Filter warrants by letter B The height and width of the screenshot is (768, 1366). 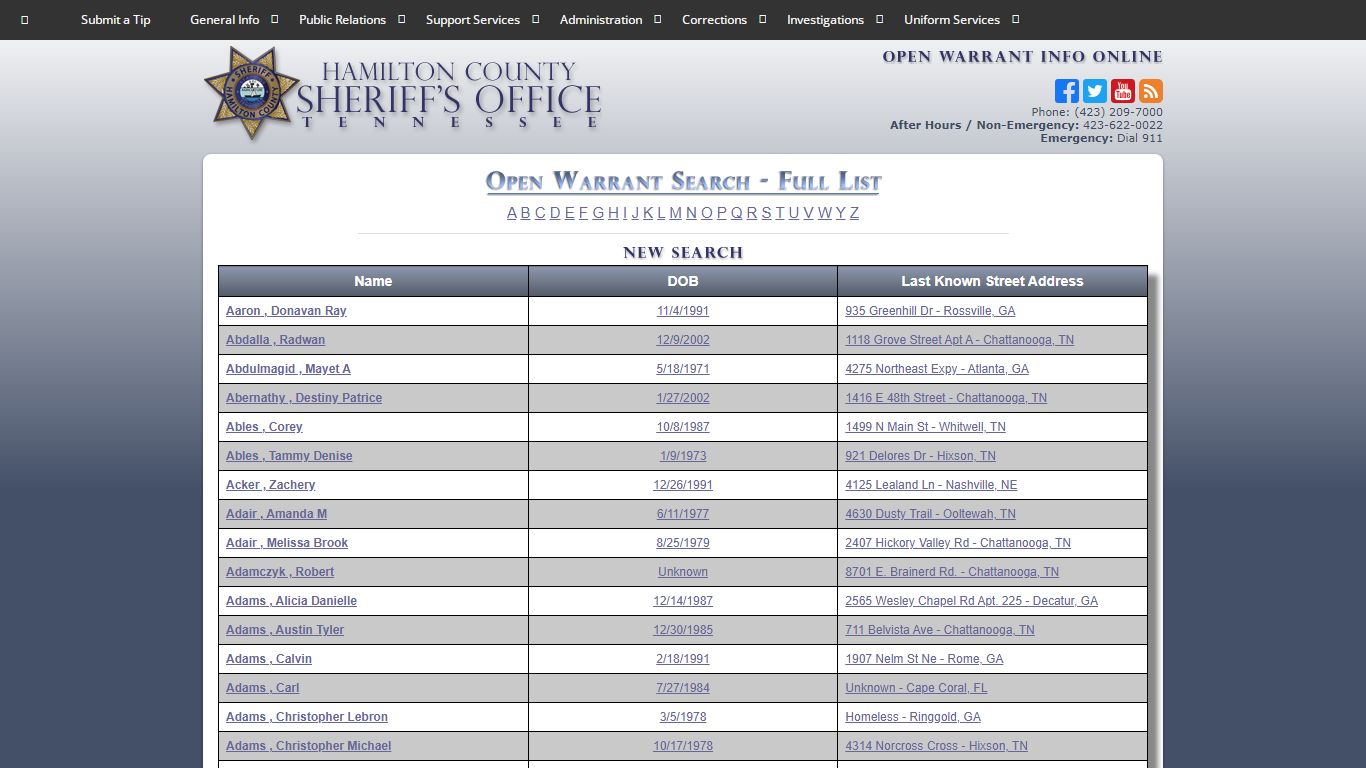(x=525, y=213)
